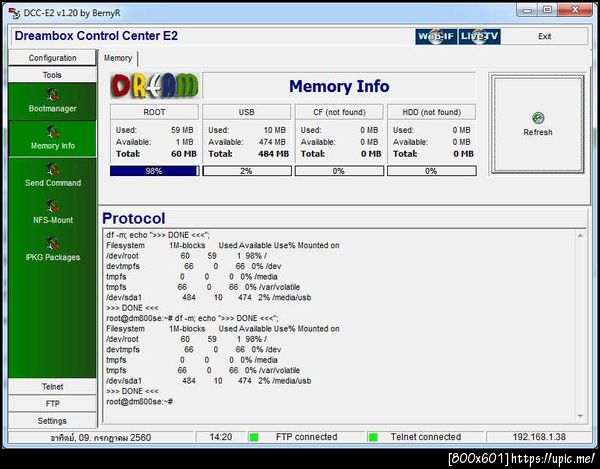Open the Send Command tool icon
The image size is (600, 469).
(52, 169)
